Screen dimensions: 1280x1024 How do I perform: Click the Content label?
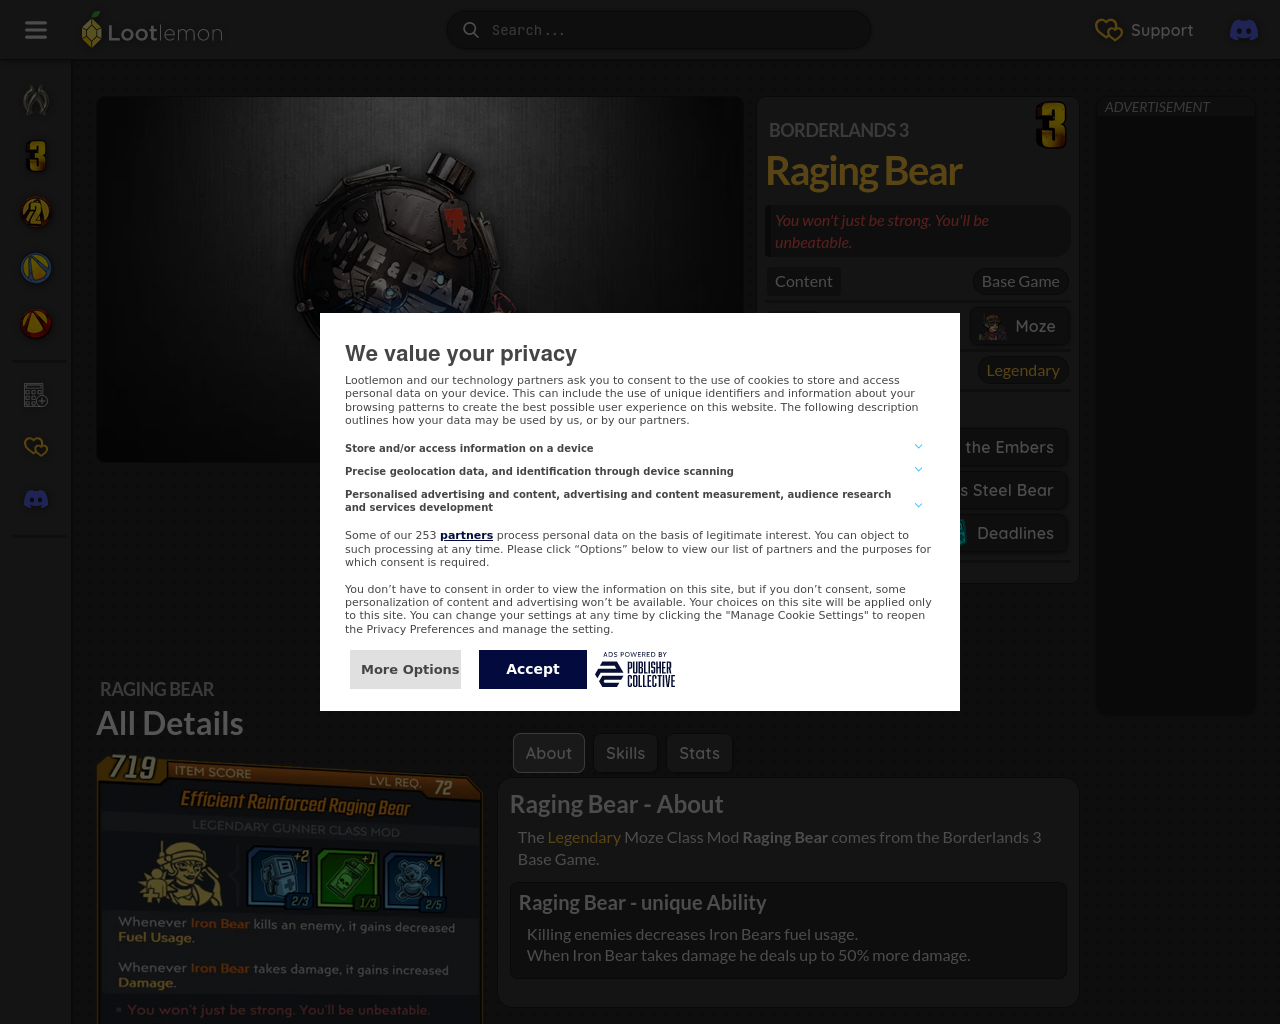pos(803,281)
